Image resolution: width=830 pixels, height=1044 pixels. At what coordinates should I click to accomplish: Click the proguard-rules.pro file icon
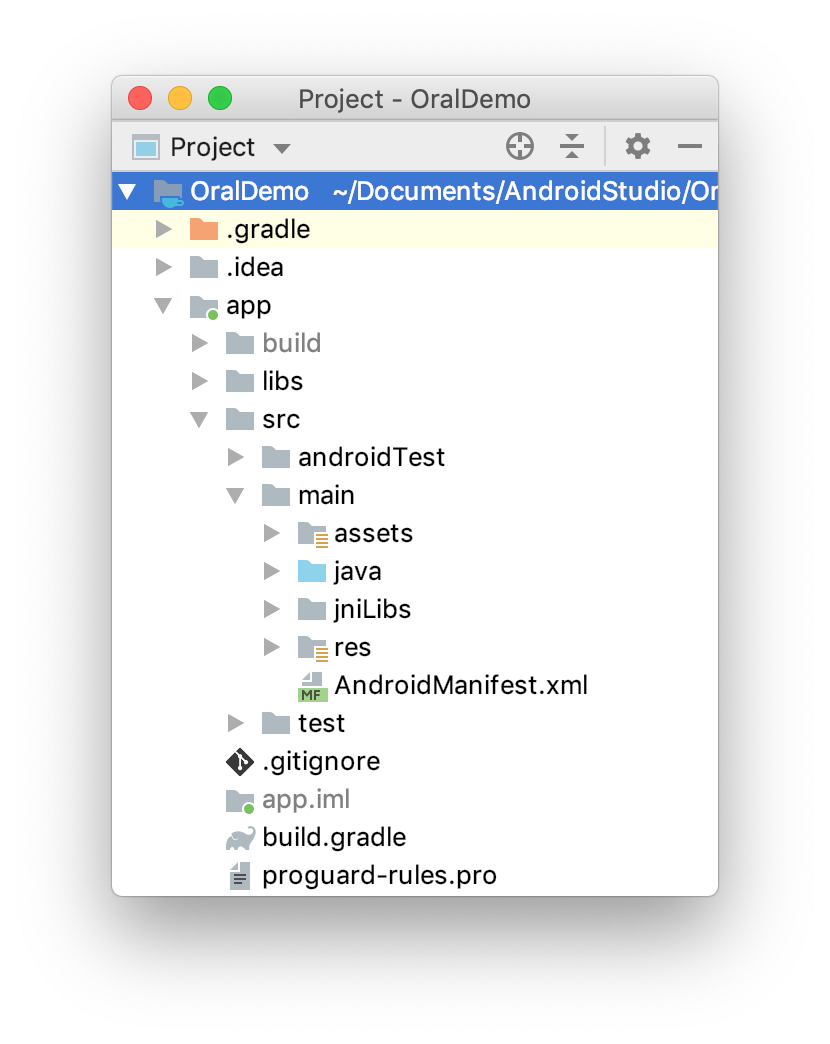[240, 876]
